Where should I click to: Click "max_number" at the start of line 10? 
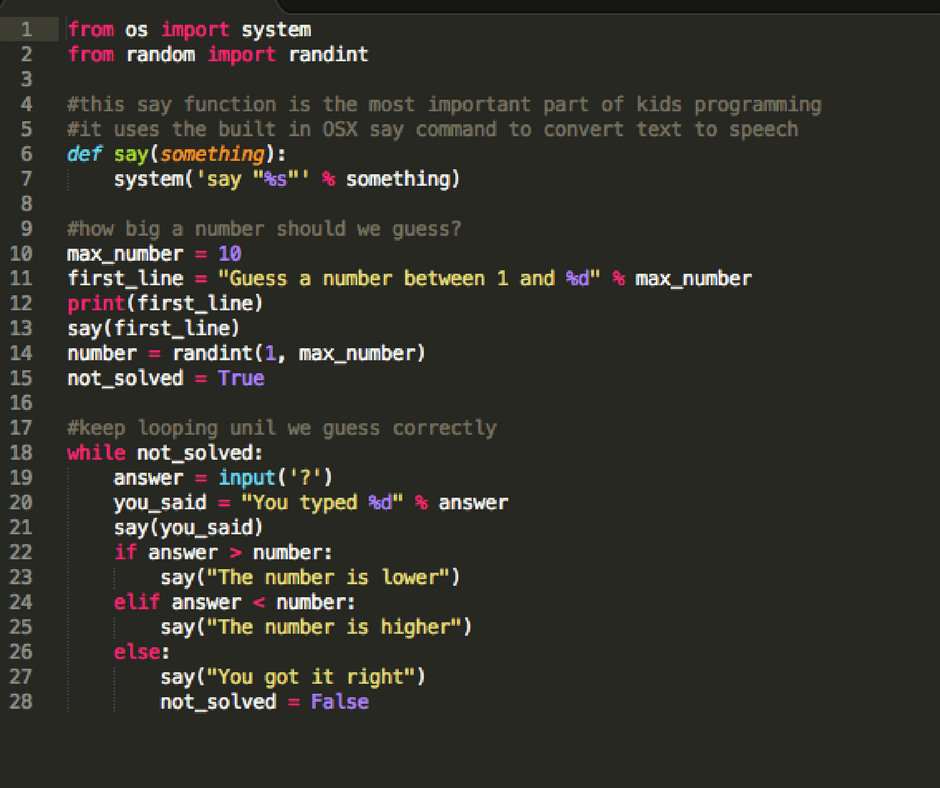[125, 254]
